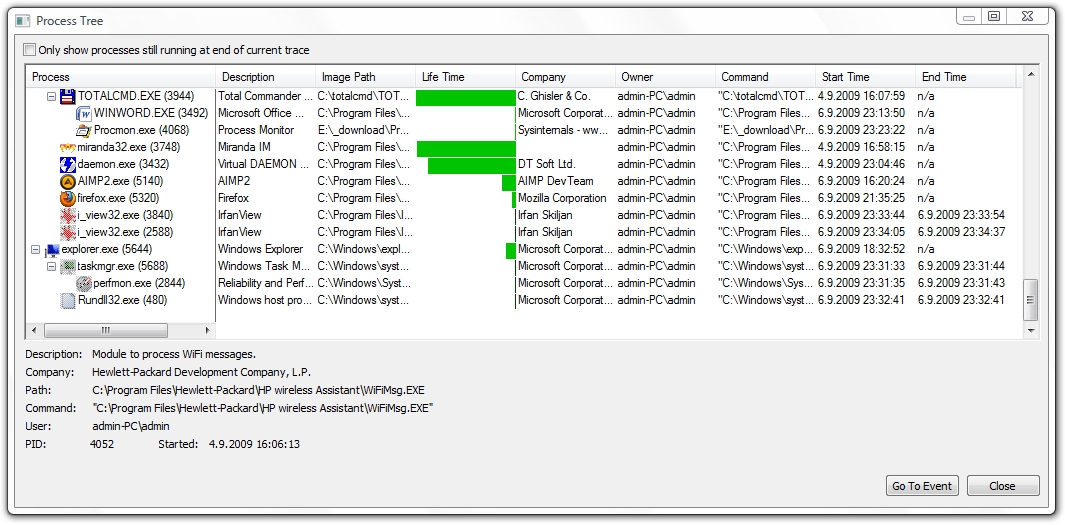Click the Go To Event button
Viewport: 1065px width, 525px height.
coord(922,486)
